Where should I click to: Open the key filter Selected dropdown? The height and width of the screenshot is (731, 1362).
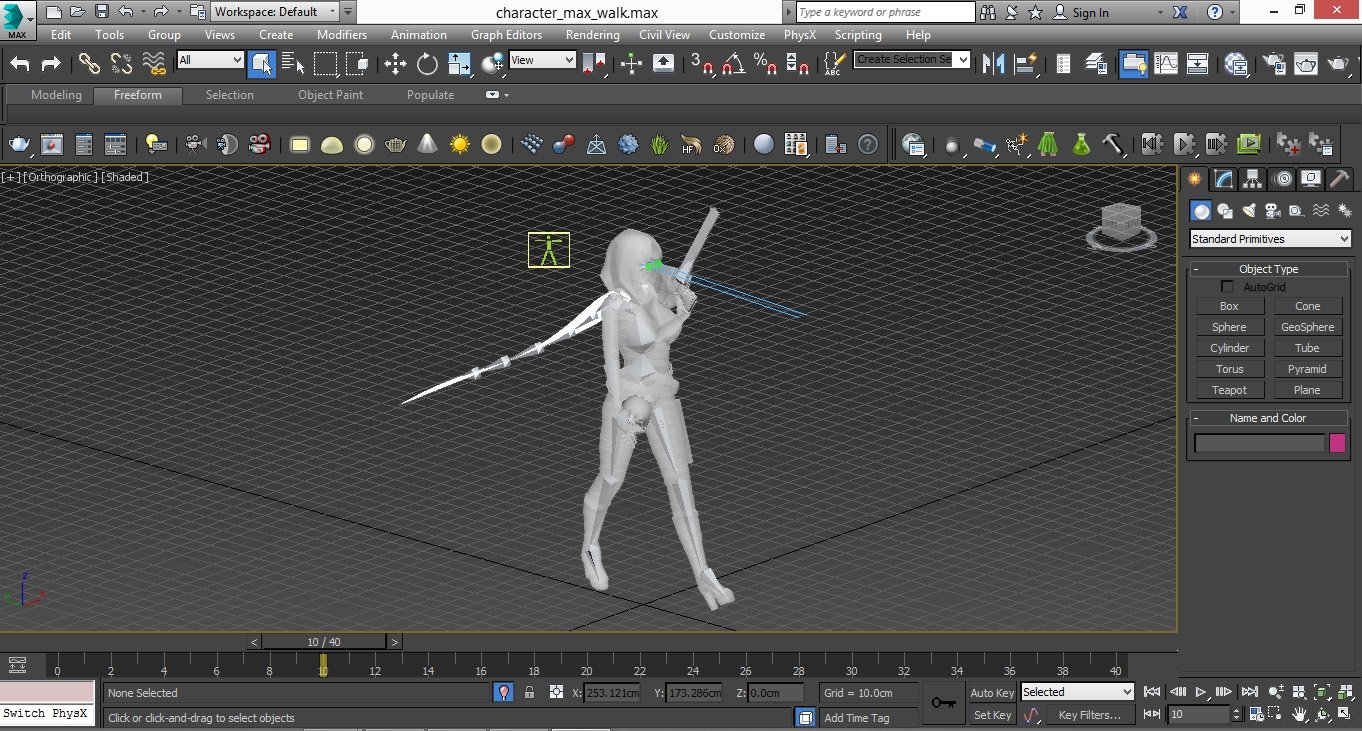pos(1077,692)
